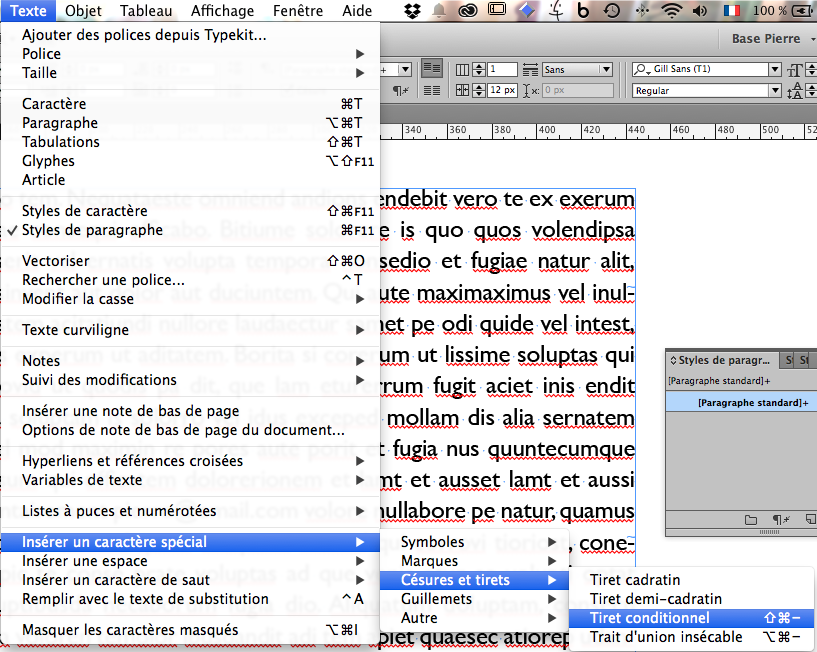Click the battery status icon

[x=802, y=10]
